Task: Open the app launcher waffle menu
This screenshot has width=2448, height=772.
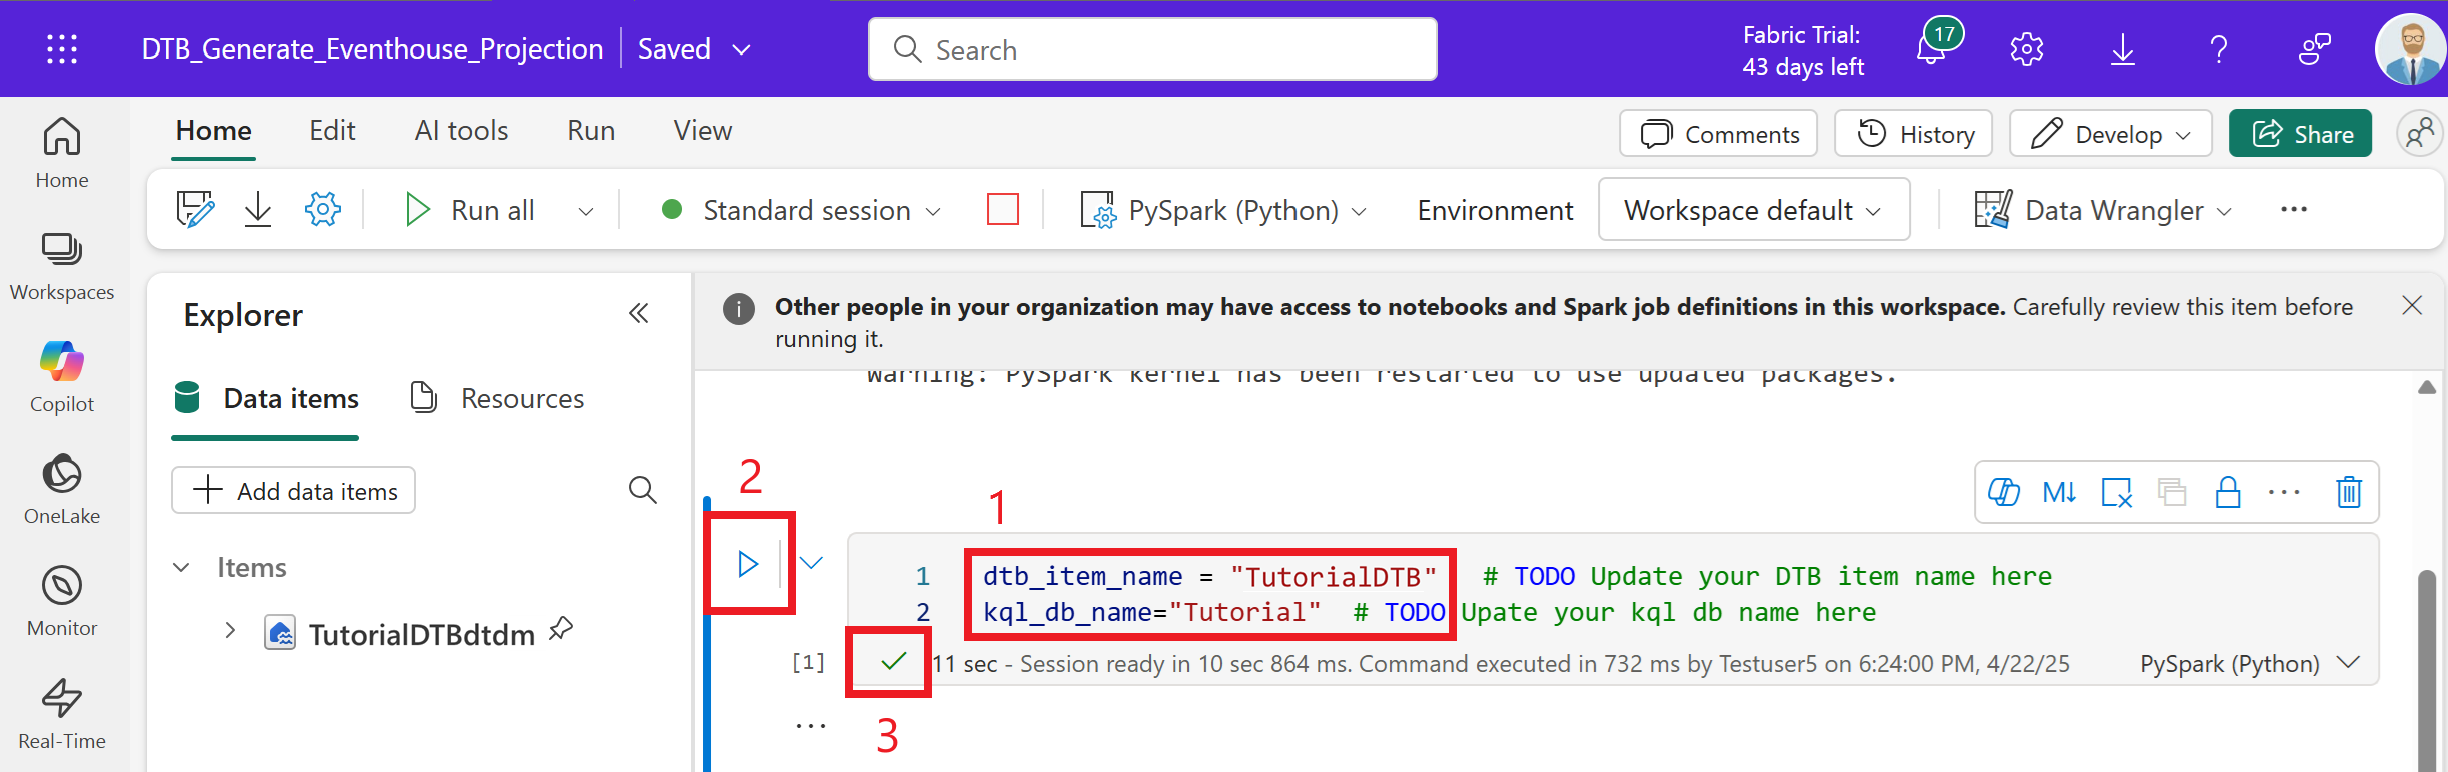Action: (62, 49)
